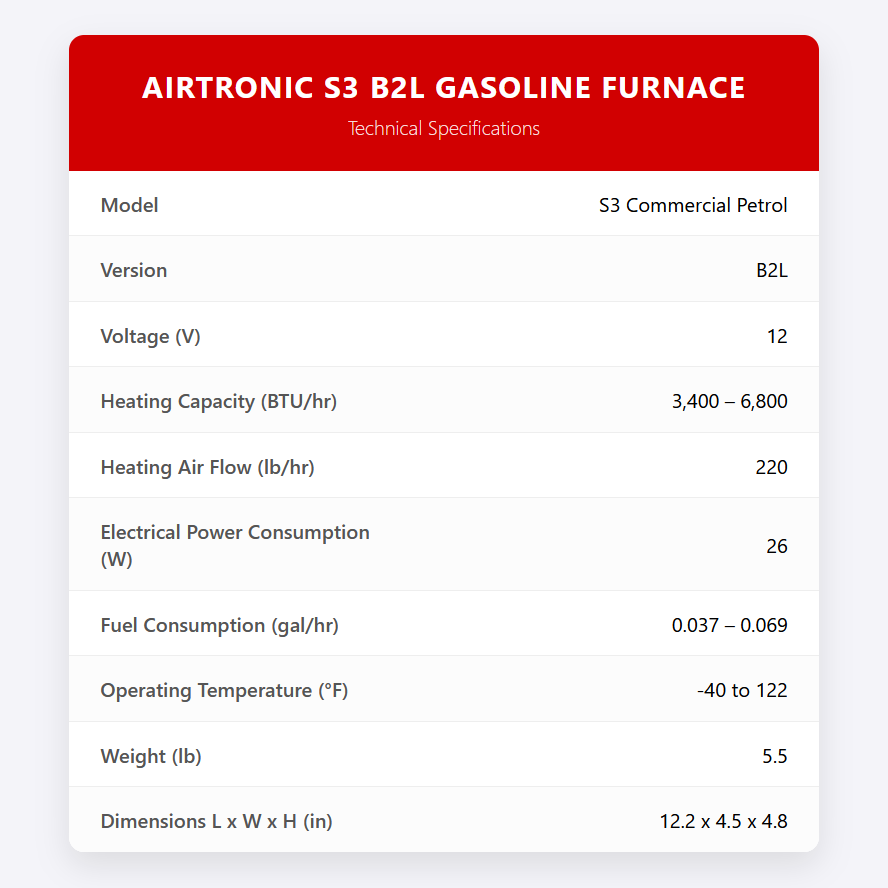Select the Version row label

coord(134,271)
